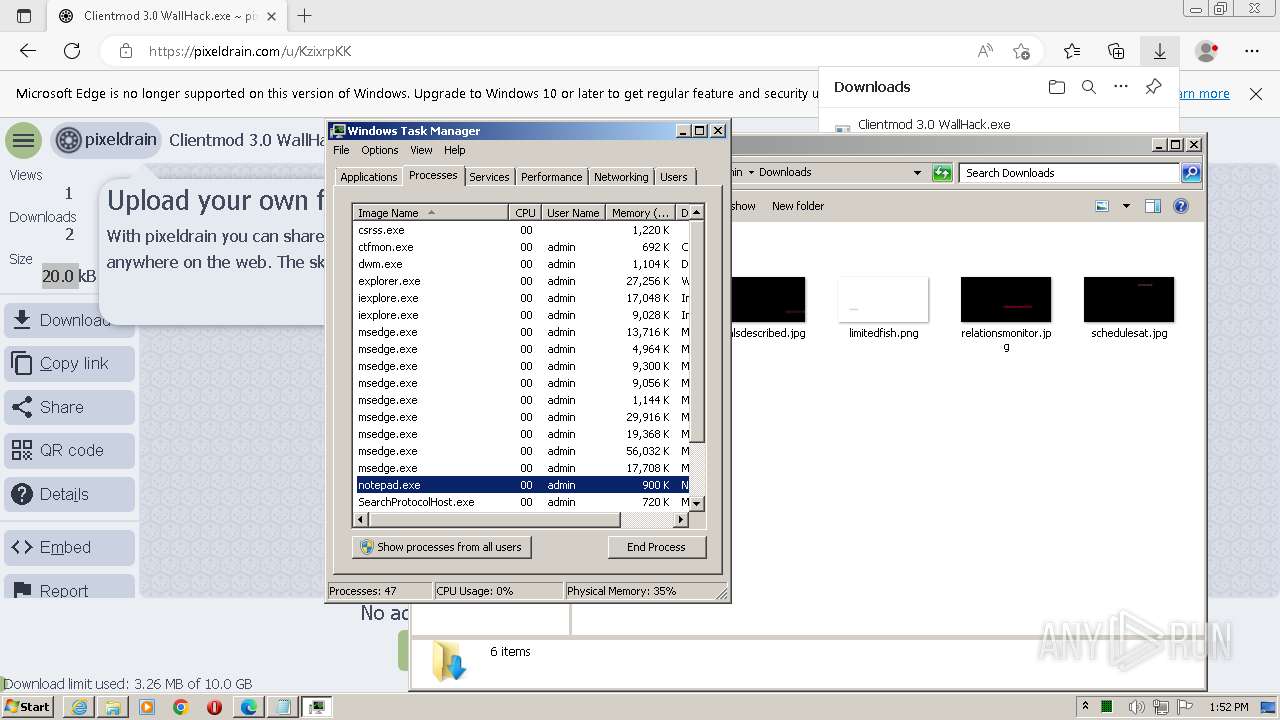The width and height of the screenshot is (1280, 720).
Task: Sort processes by CPU column
Action: (x=526, y=213)
